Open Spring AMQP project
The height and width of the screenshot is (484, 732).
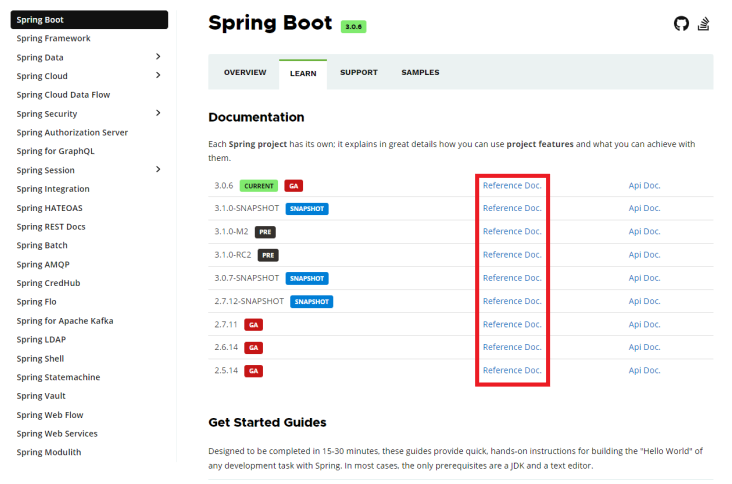[x=43, y=265]
